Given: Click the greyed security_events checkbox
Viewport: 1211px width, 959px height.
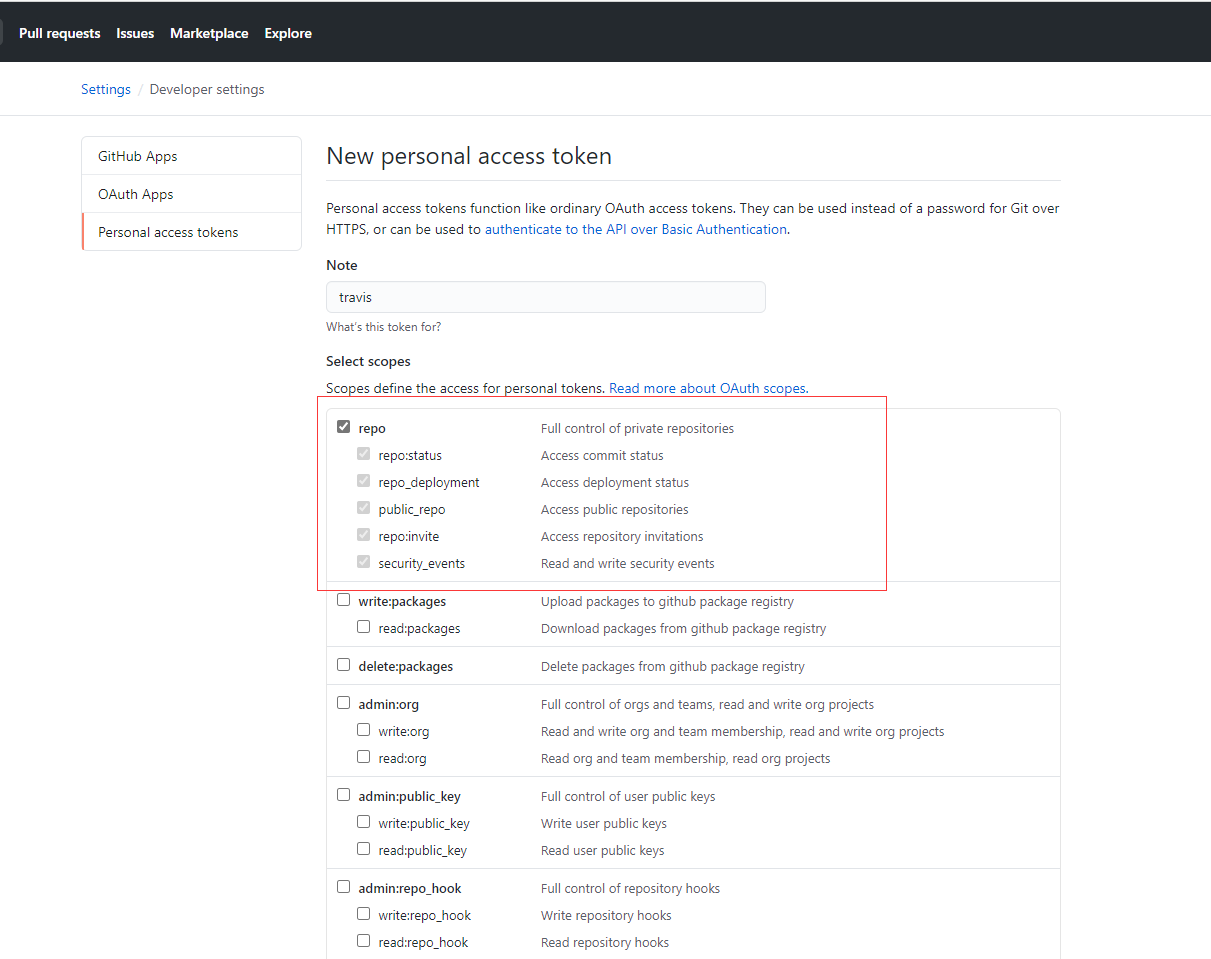Looking at the screenshot, I should tap(364, 562).
